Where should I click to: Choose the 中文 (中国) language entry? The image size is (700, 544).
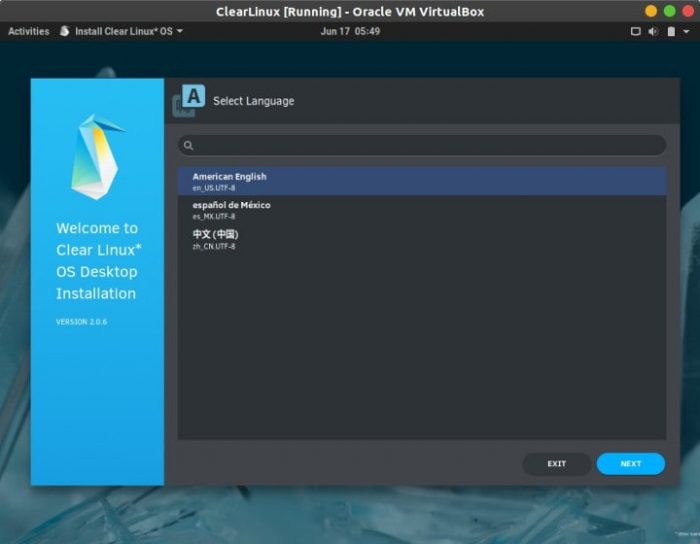tap(422, 239)
